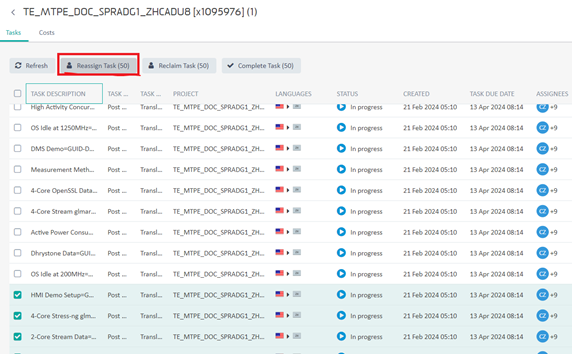This screenshot has width=578, height=361.
Task: Open task 'HMI Demo Setup=G...'
Action: [x=62, y=295]
